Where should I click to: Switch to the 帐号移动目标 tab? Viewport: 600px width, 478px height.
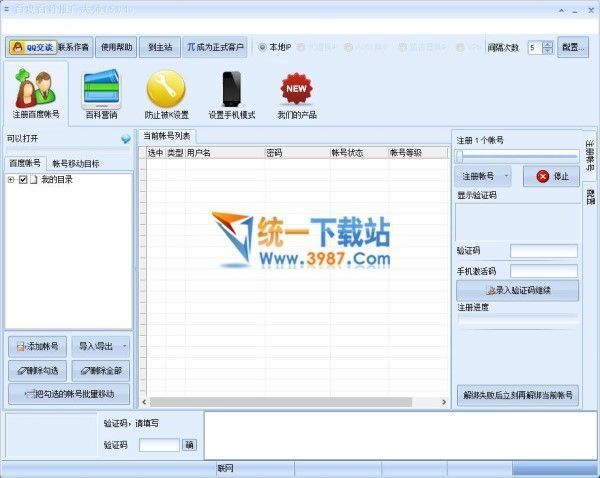(75, 164)
